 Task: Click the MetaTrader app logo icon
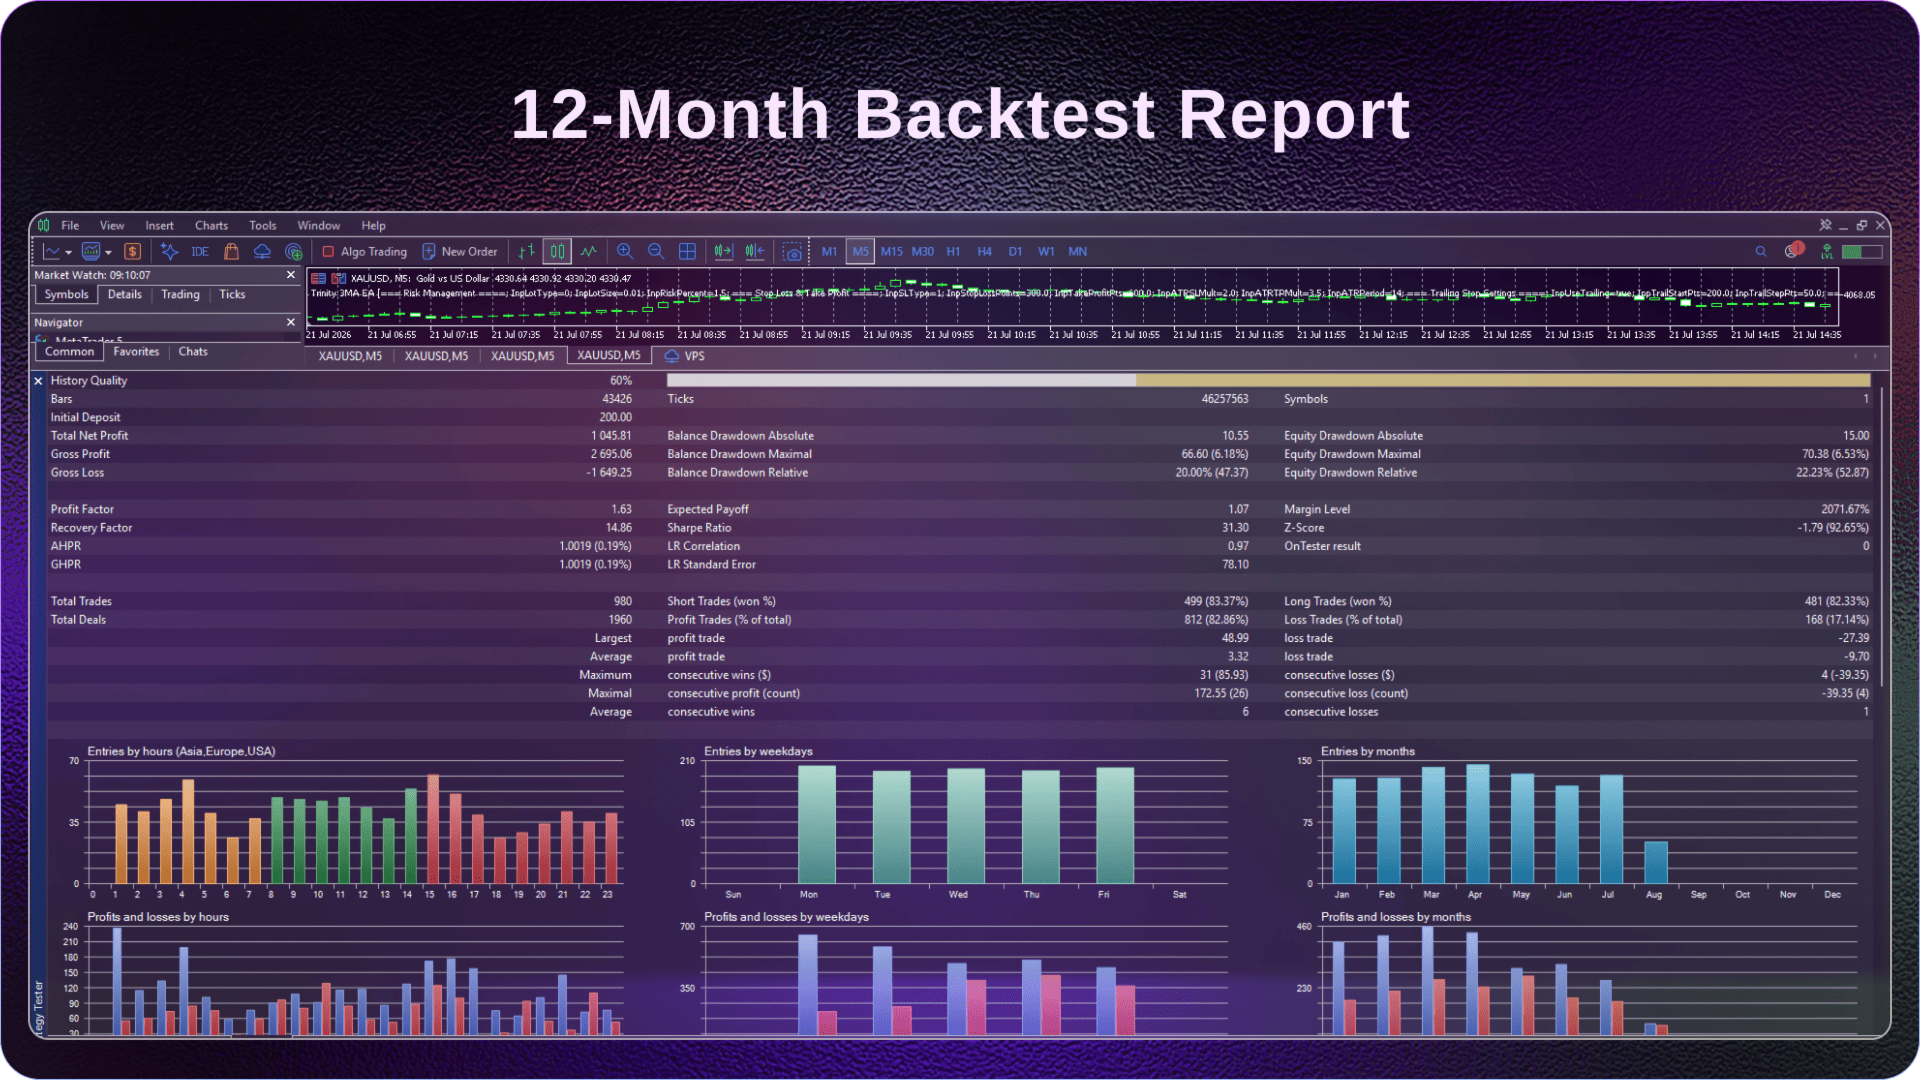44,226
